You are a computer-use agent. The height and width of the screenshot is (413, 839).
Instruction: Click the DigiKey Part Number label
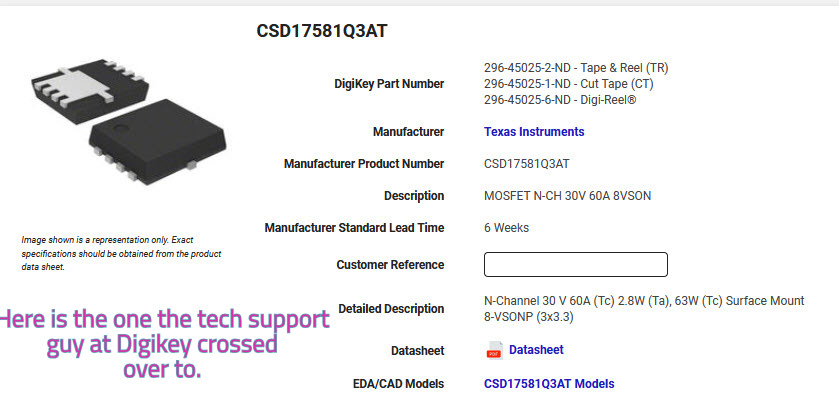click(389, 84)
